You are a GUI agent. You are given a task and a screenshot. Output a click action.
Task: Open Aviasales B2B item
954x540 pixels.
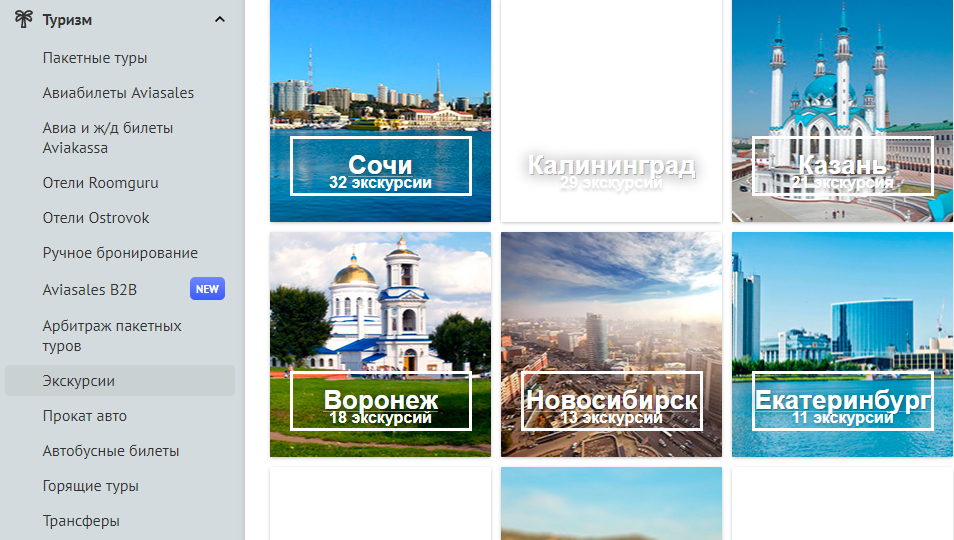pos(89,289)
